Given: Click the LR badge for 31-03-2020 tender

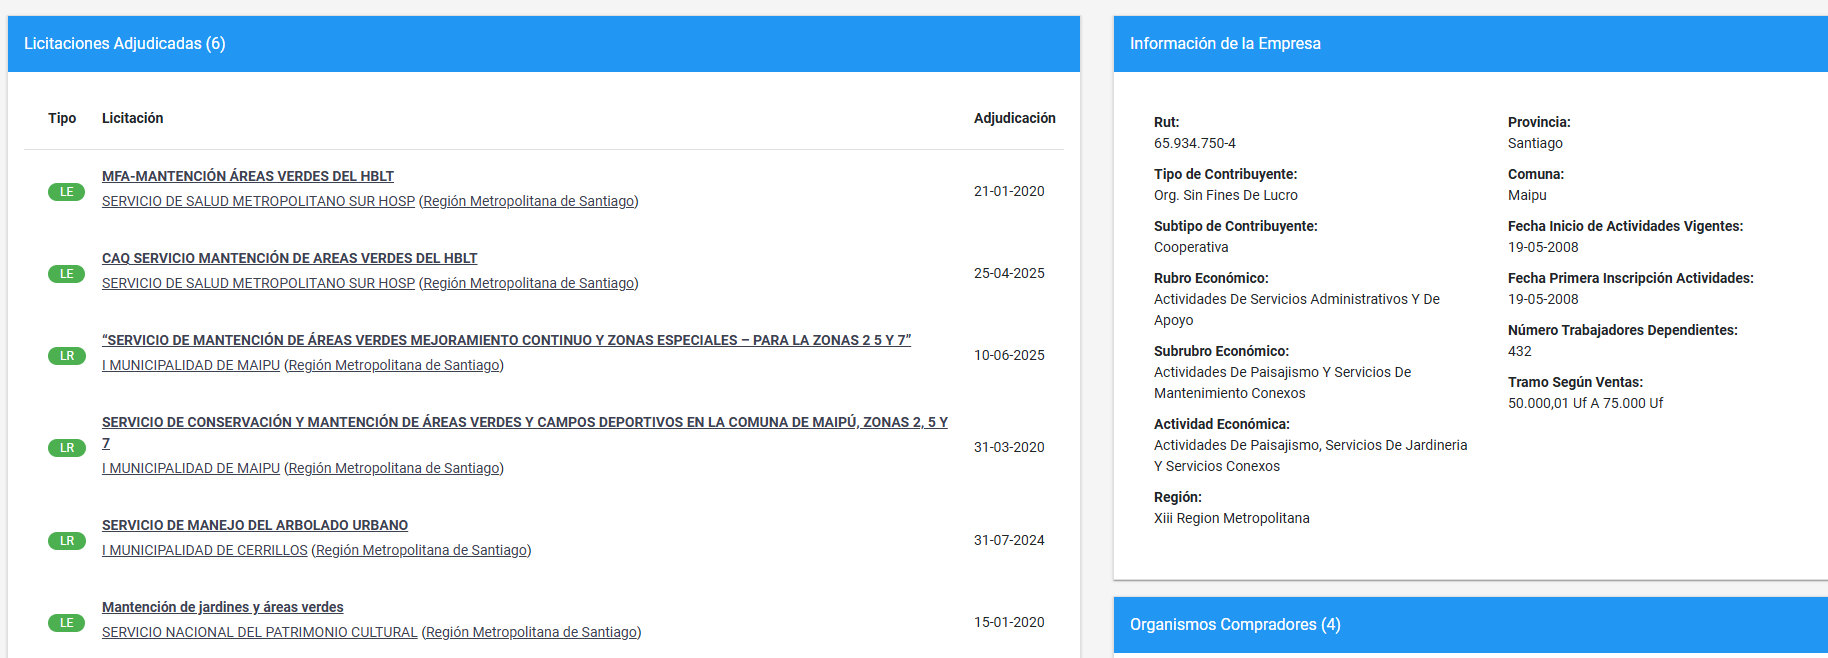Looking at the screenshot, I should coord(66,448).
